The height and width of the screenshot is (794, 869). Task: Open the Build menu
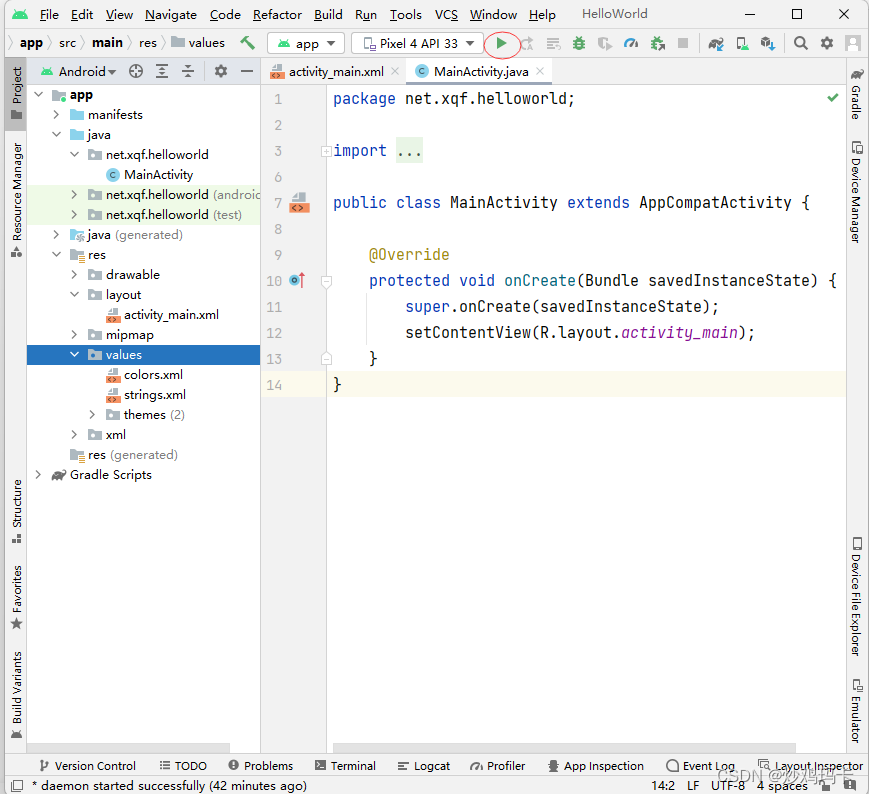(328, 14)
